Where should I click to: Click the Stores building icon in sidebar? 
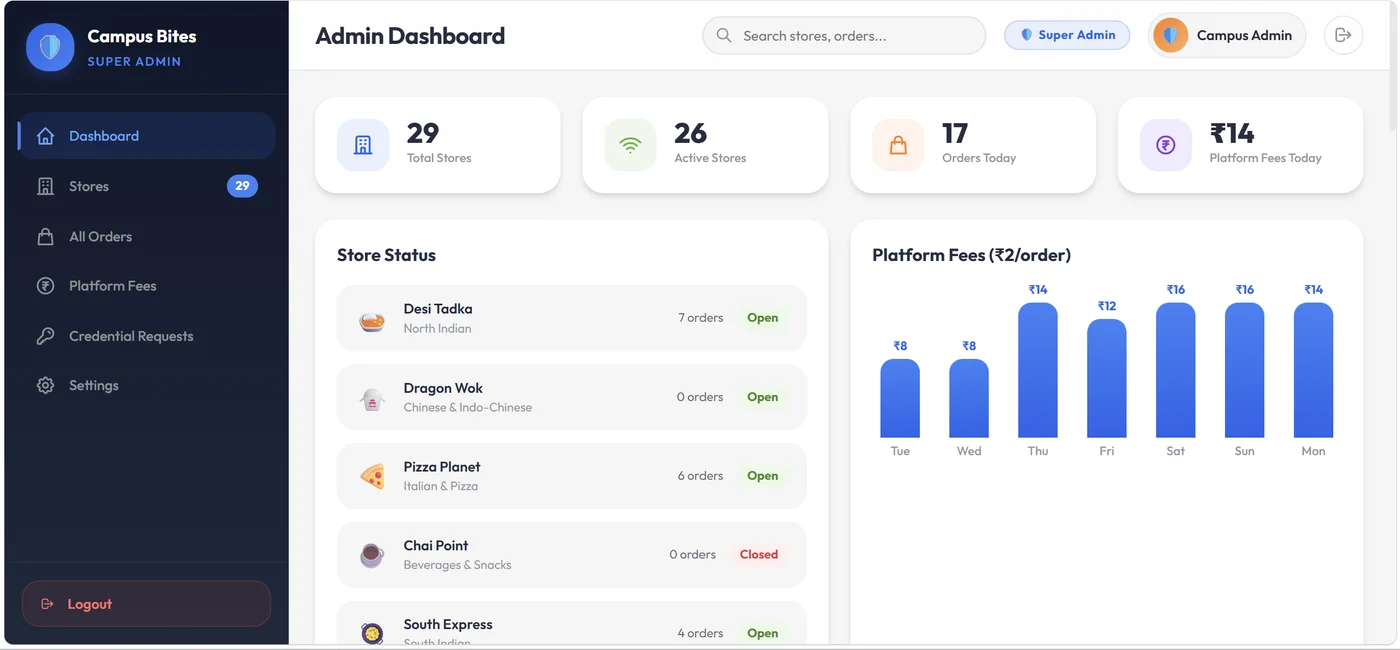[x=45, y=186]
